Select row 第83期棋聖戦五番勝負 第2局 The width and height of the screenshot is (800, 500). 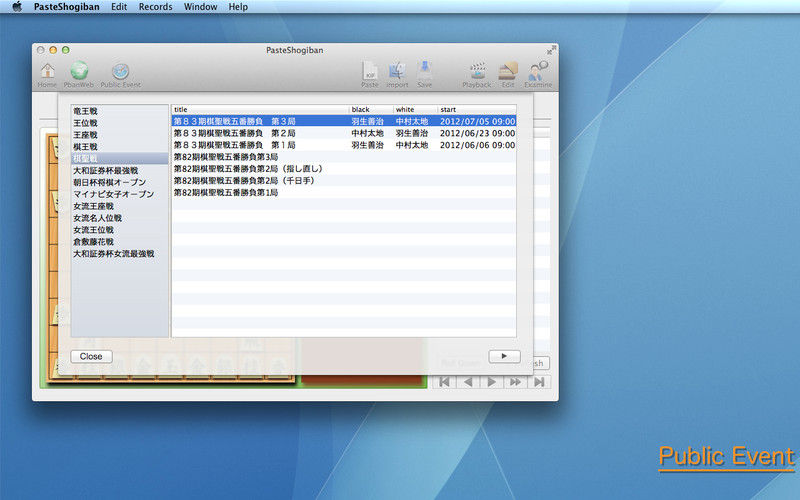click(x=344, y=133)
